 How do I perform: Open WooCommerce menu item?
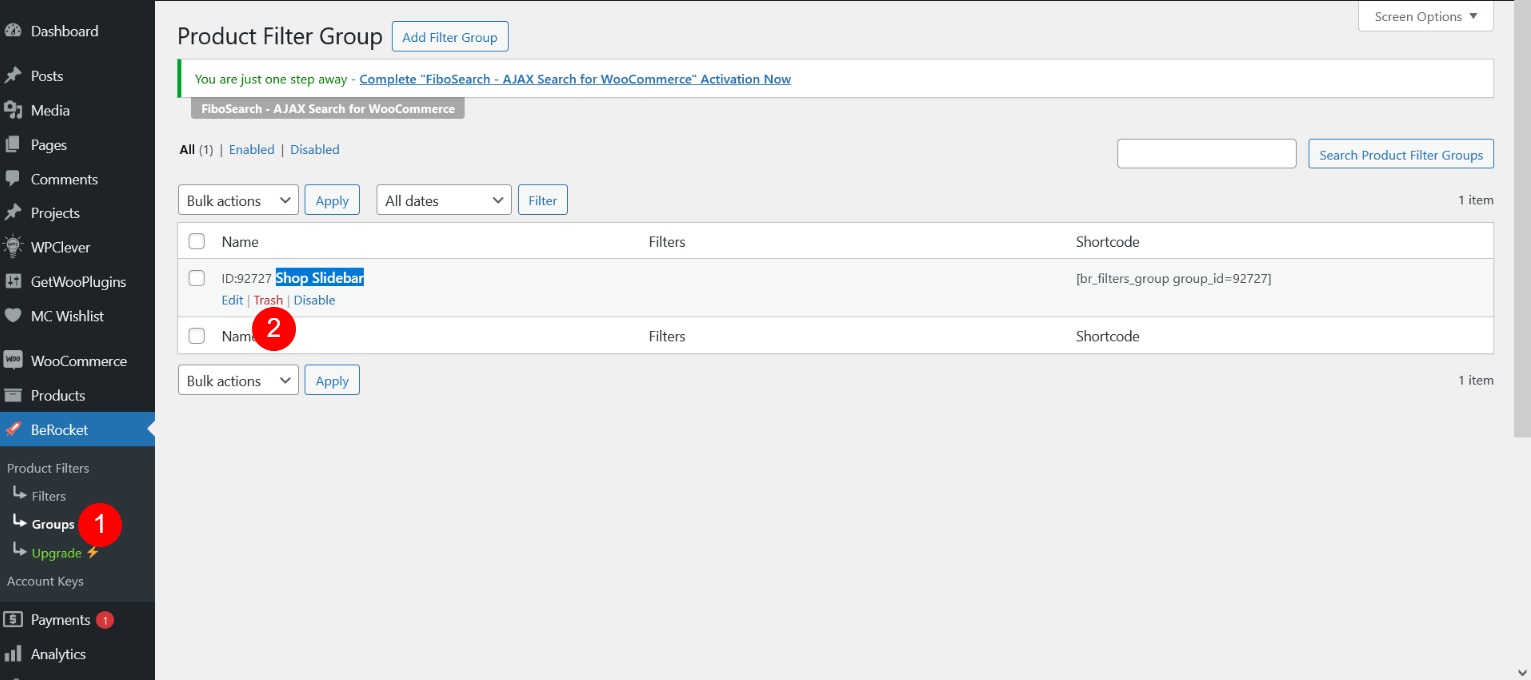pos(78,361)
